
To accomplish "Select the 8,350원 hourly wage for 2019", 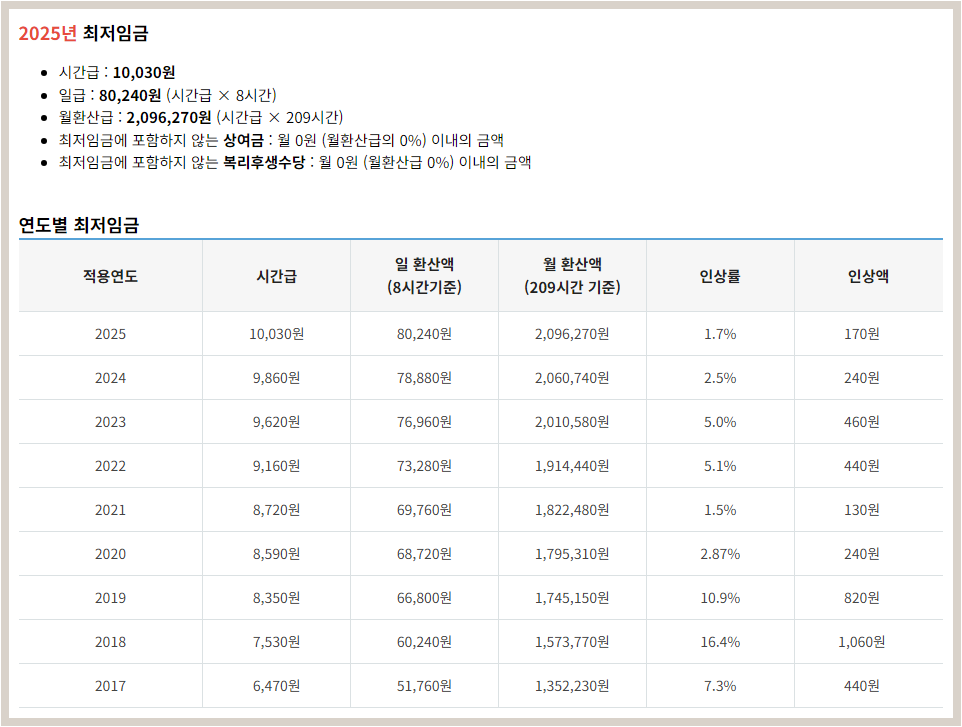I will click(273, 598).
